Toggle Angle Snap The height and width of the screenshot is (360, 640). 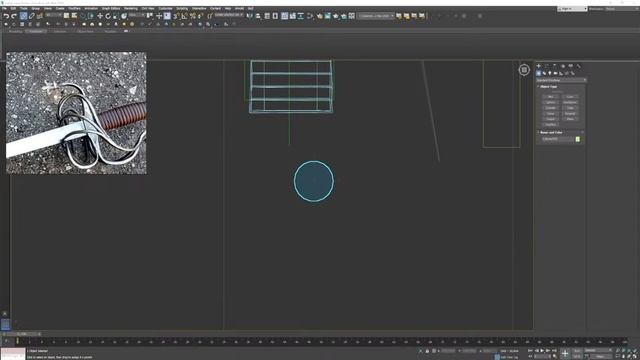point(184,16)
